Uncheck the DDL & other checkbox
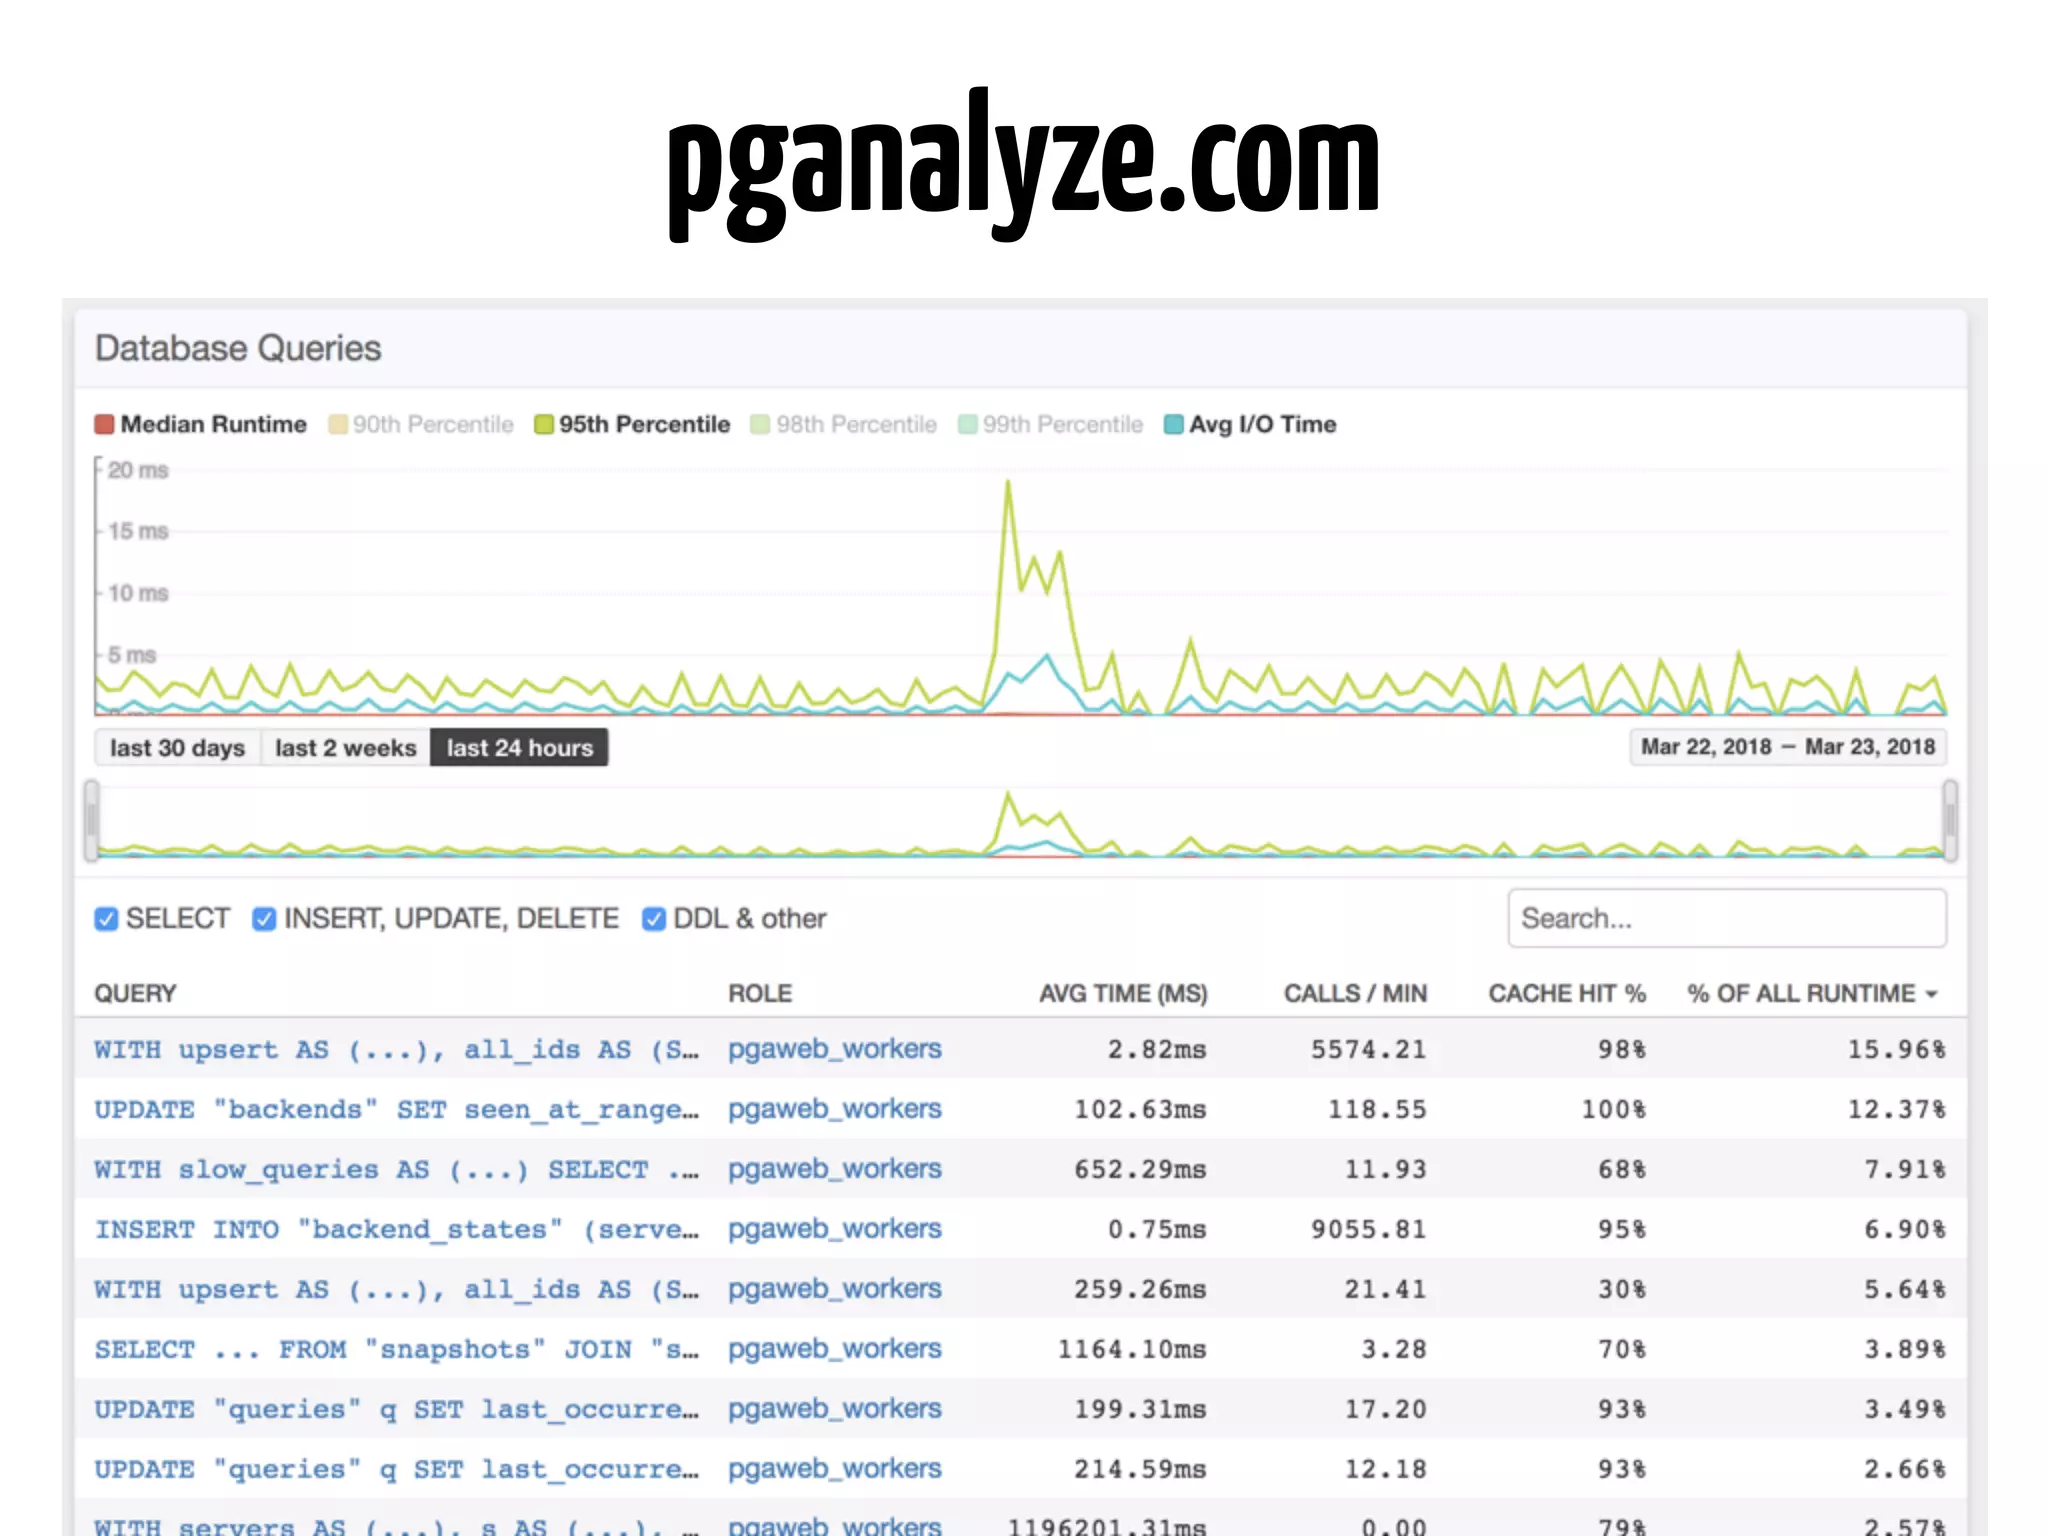Viewport: 2048px width, 1536px height. (654, 919)
